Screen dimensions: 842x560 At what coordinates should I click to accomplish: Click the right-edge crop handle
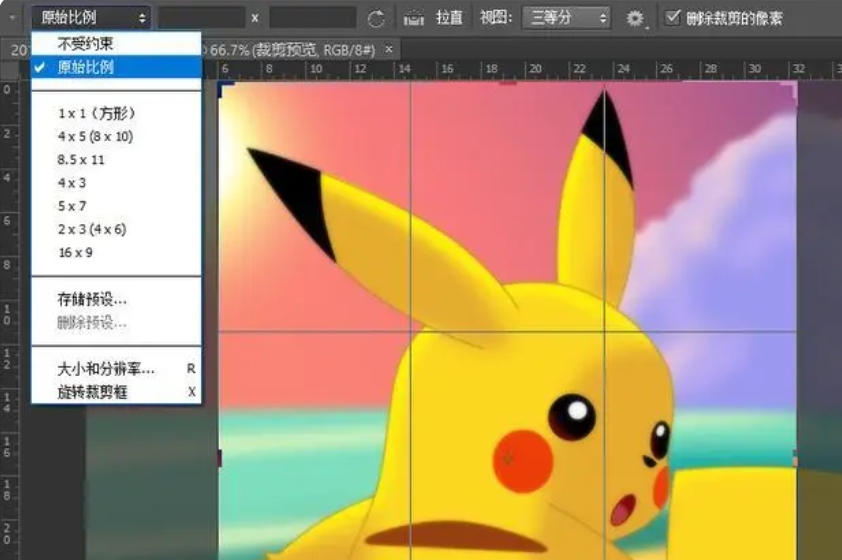click(795, 458)
